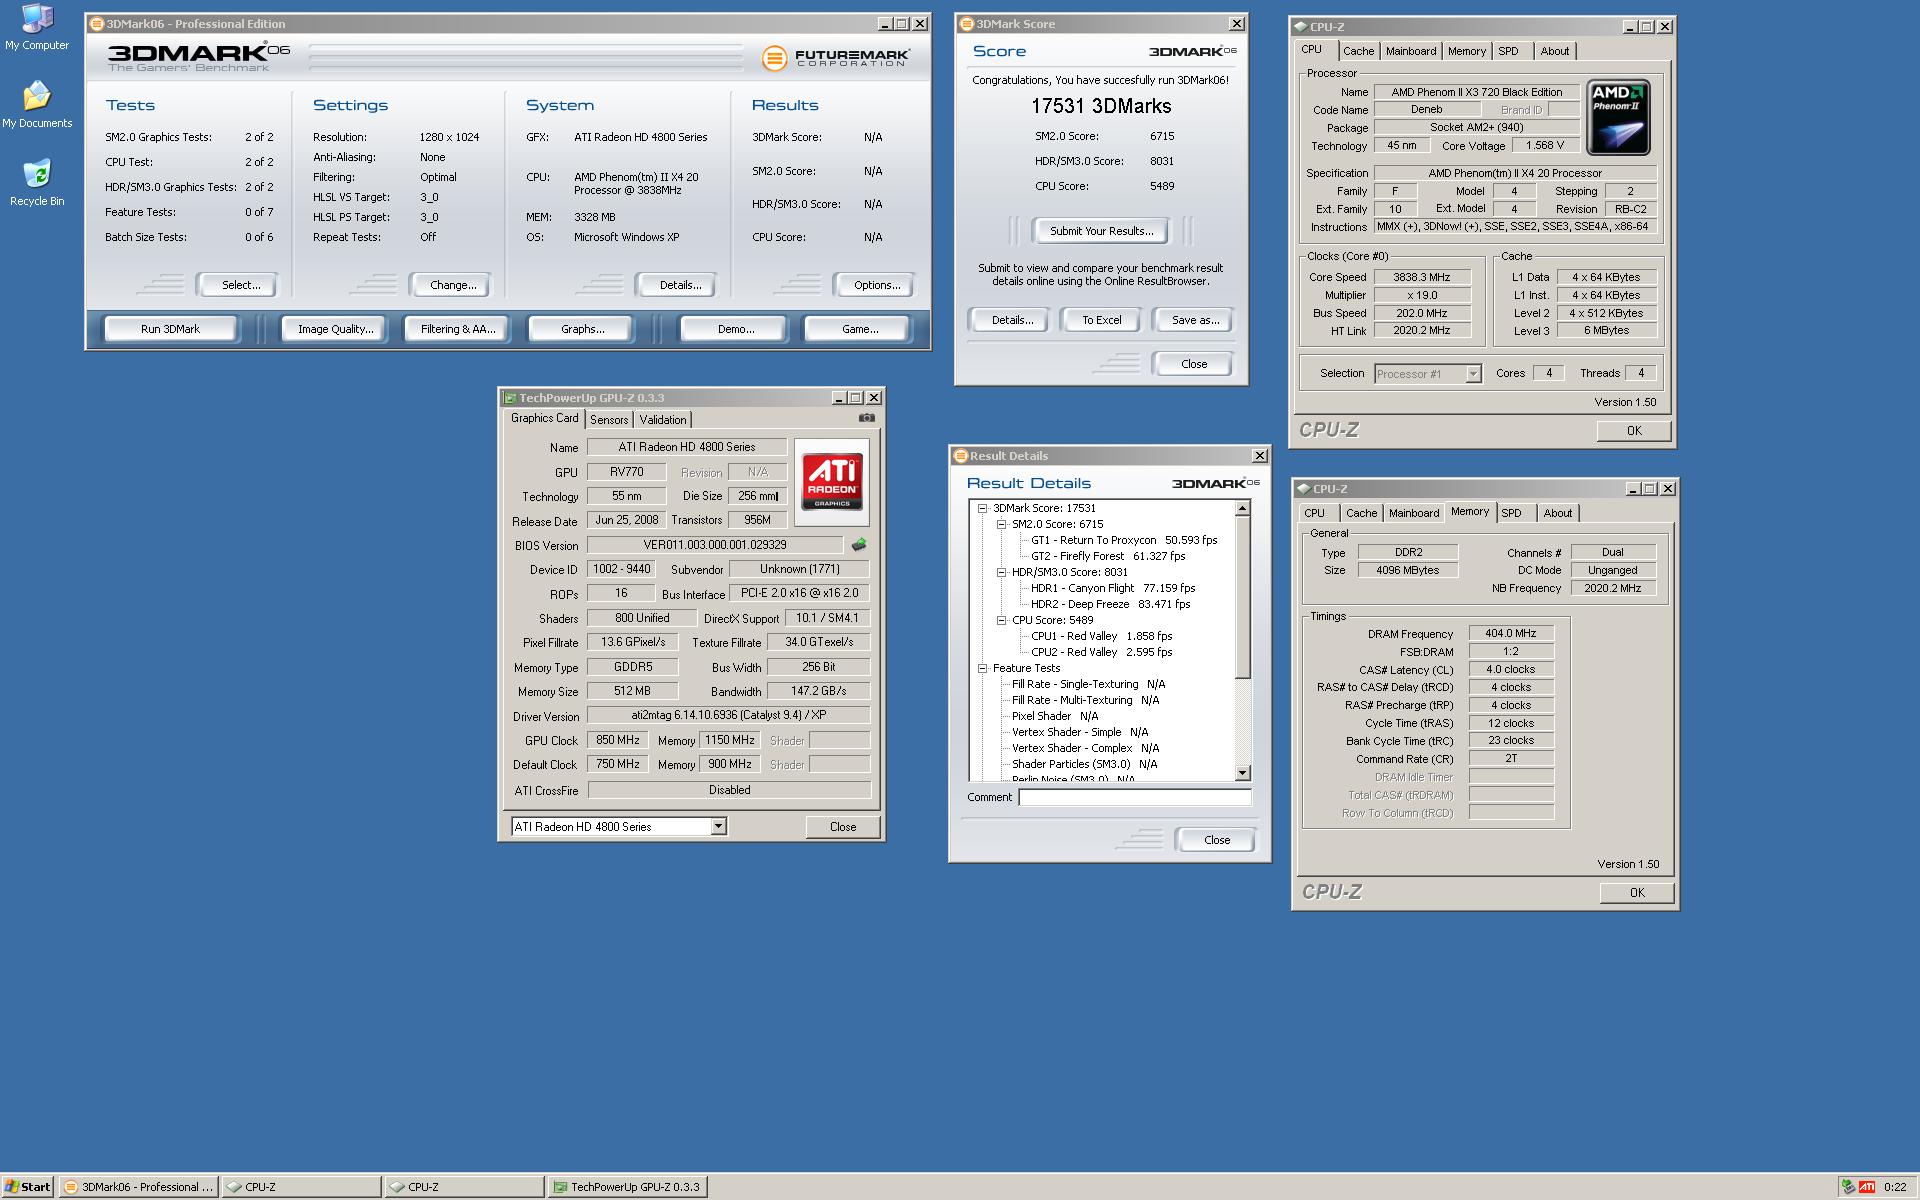Click Options button under Results
The width and height of the screenshot is (1920, 1200).
tap(876, 285)
